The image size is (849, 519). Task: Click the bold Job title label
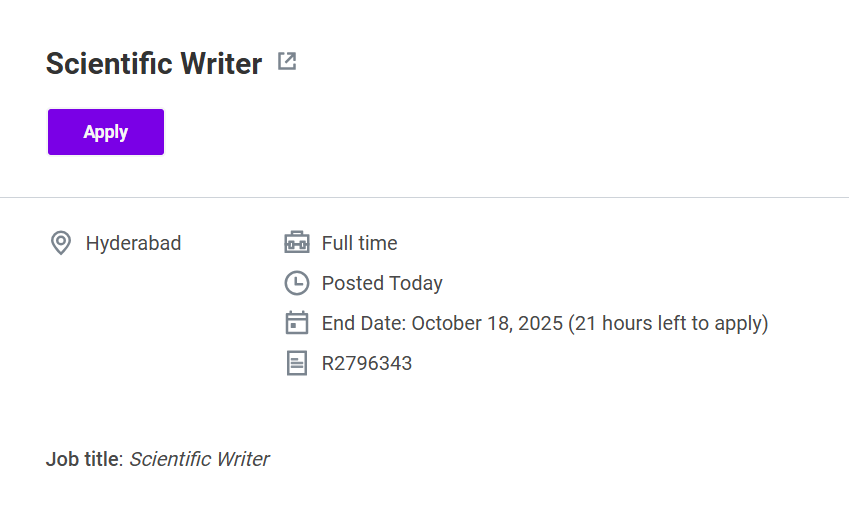pos(82,460)
